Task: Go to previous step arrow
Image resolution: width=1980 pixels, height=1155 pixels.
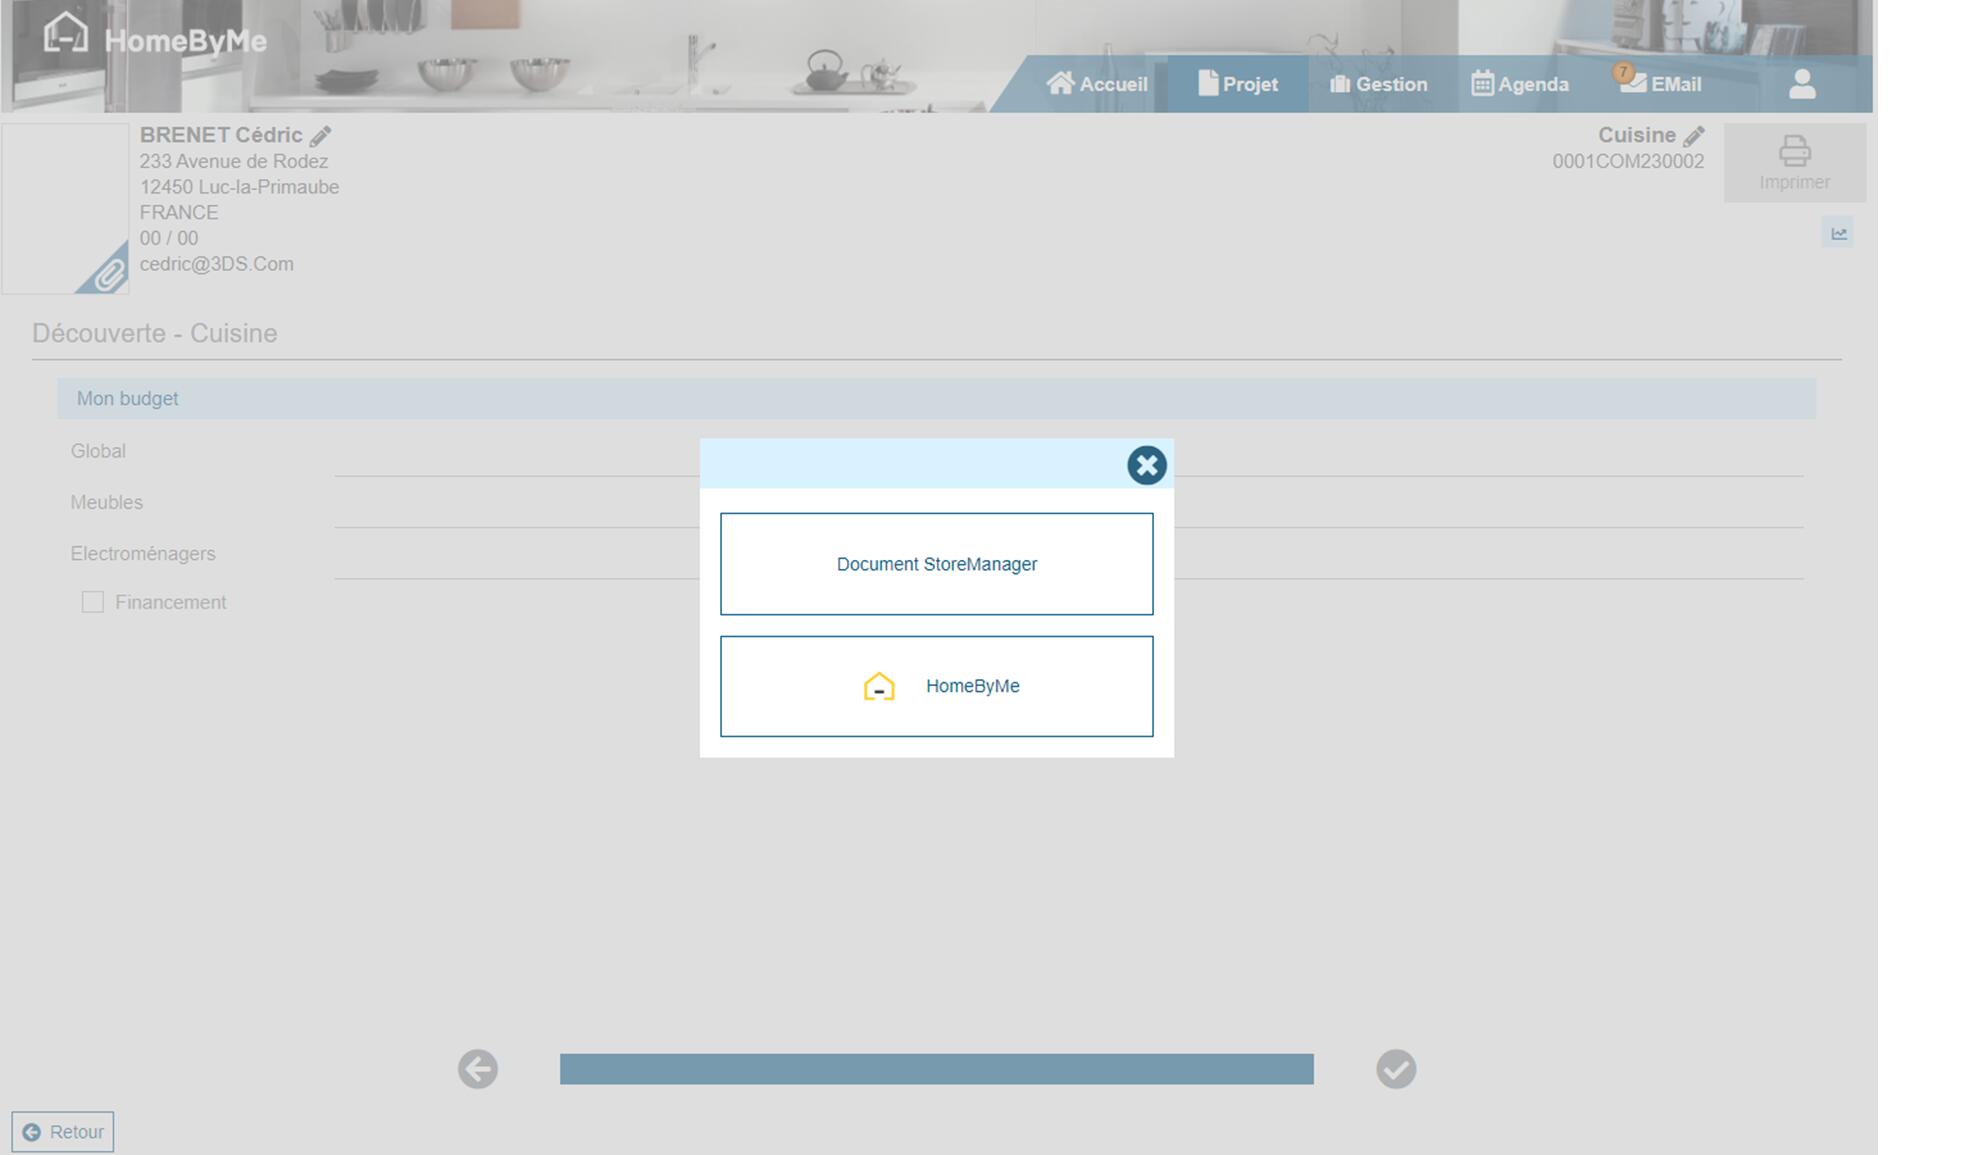Action: 478,1069
